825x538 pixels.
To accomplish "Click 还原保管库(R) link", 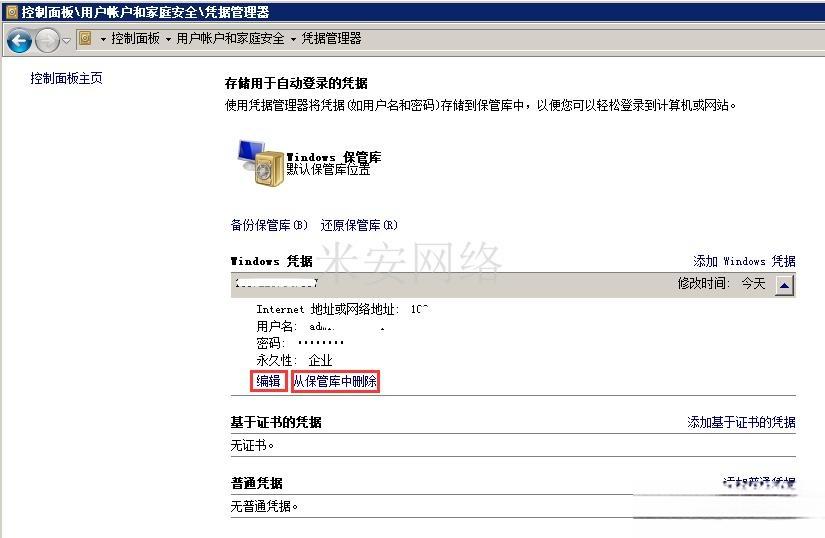I will (359, 225).
